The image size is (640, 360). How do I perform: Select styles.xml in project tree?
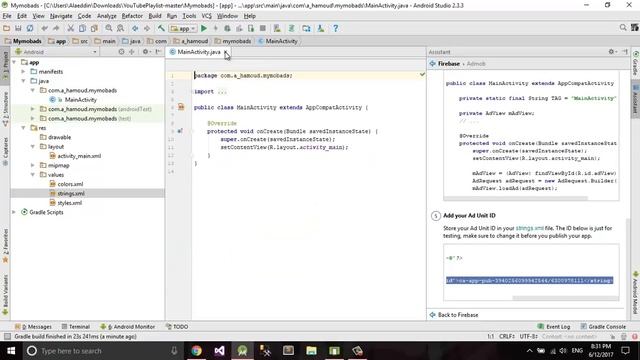tap(69, 203)
